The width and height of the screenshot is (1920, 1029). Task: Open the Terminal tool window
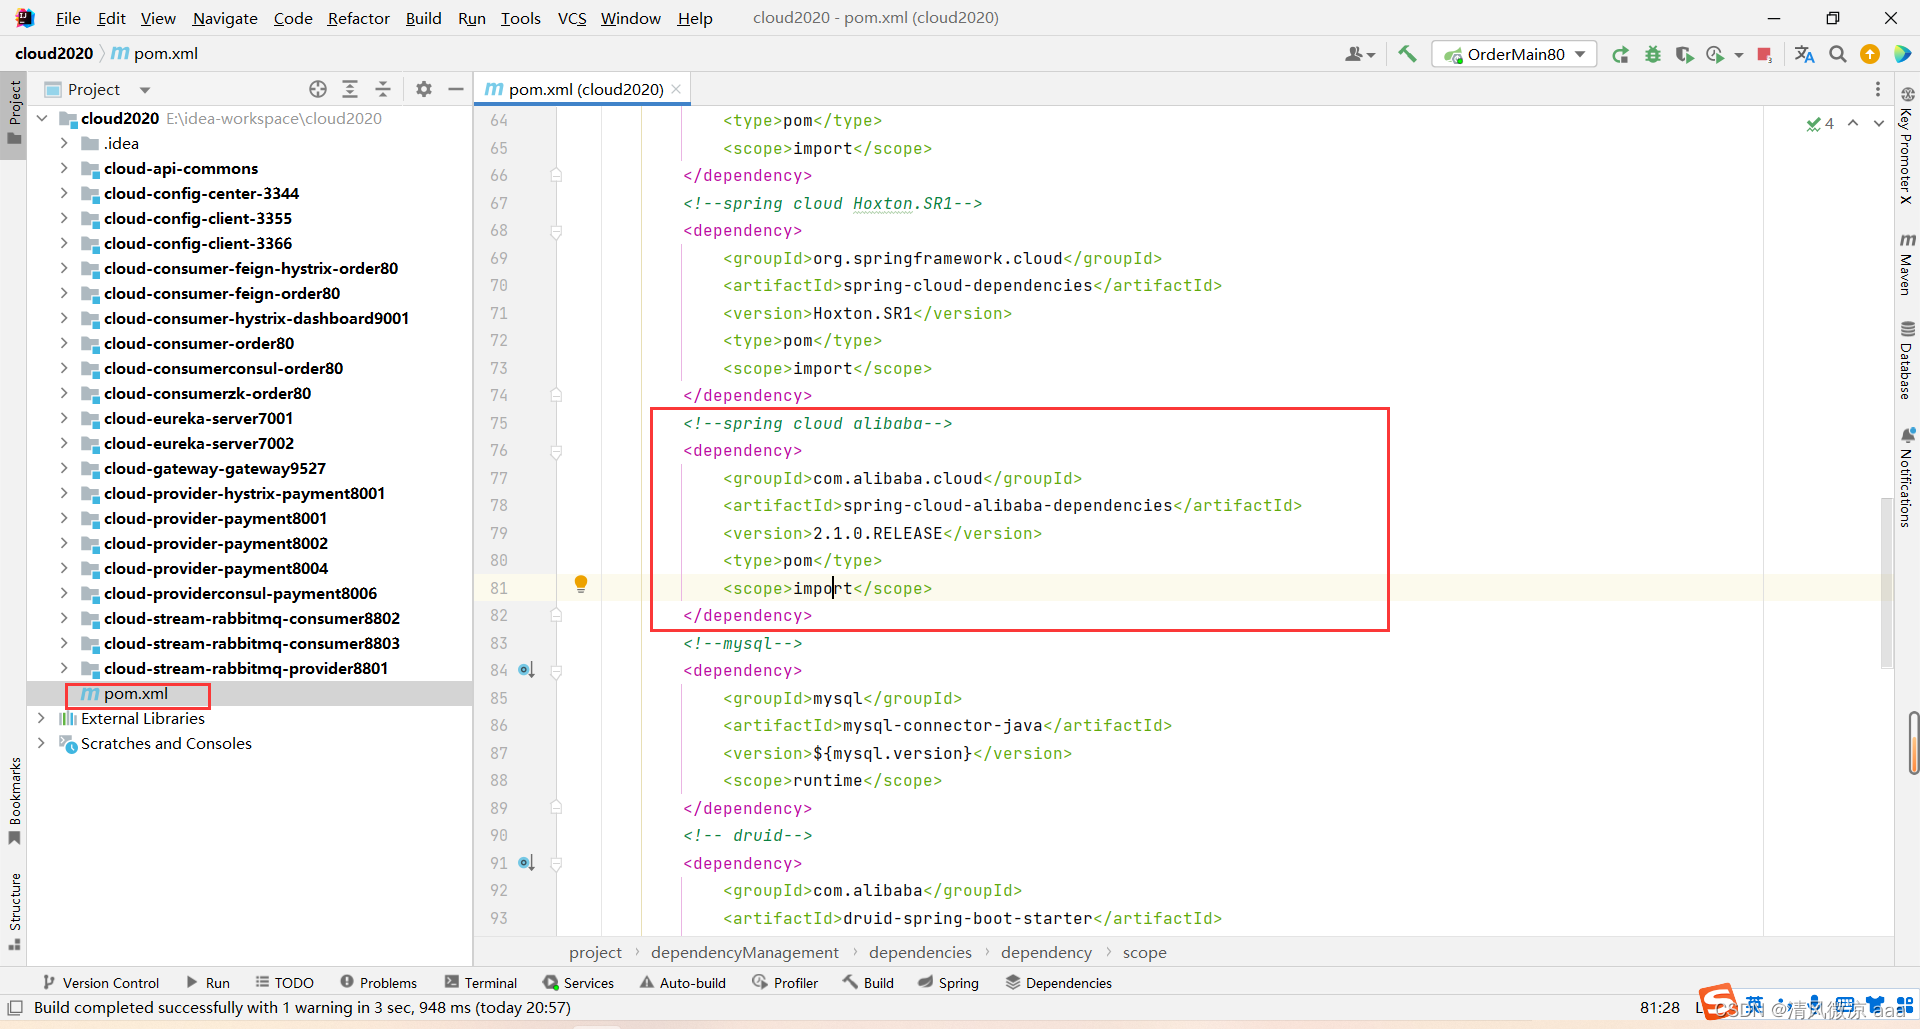coord(481,983)
